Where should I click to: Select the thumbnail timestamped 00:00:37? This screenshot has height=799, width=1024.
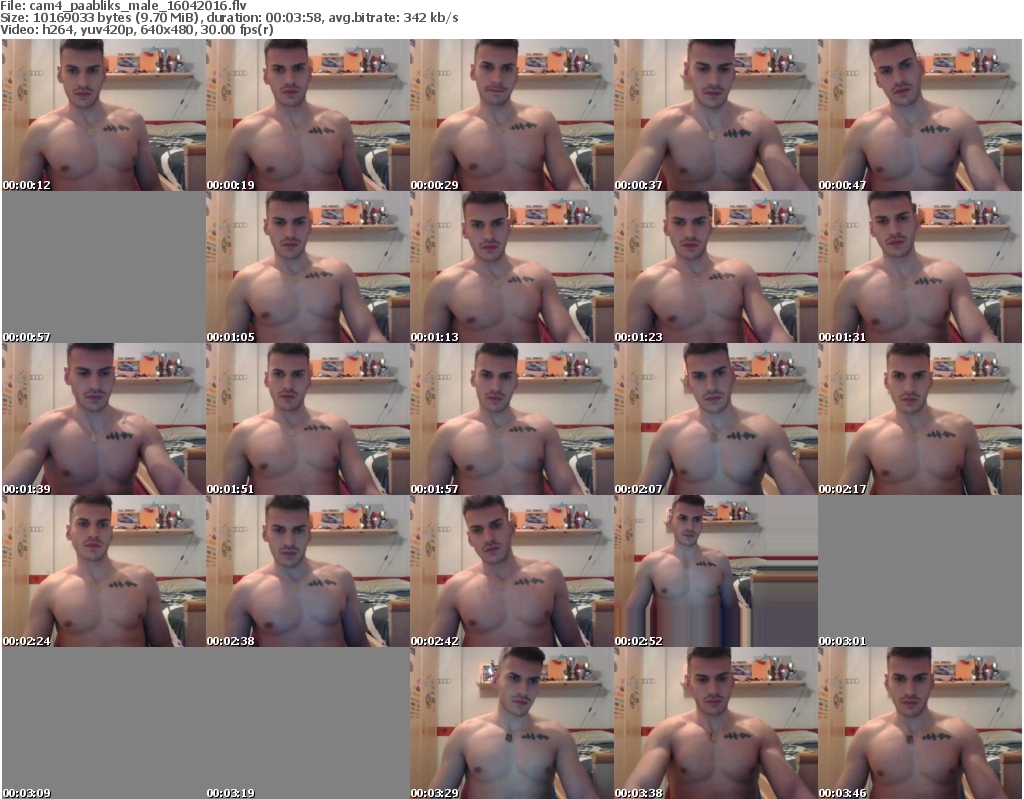coord(716,115)
